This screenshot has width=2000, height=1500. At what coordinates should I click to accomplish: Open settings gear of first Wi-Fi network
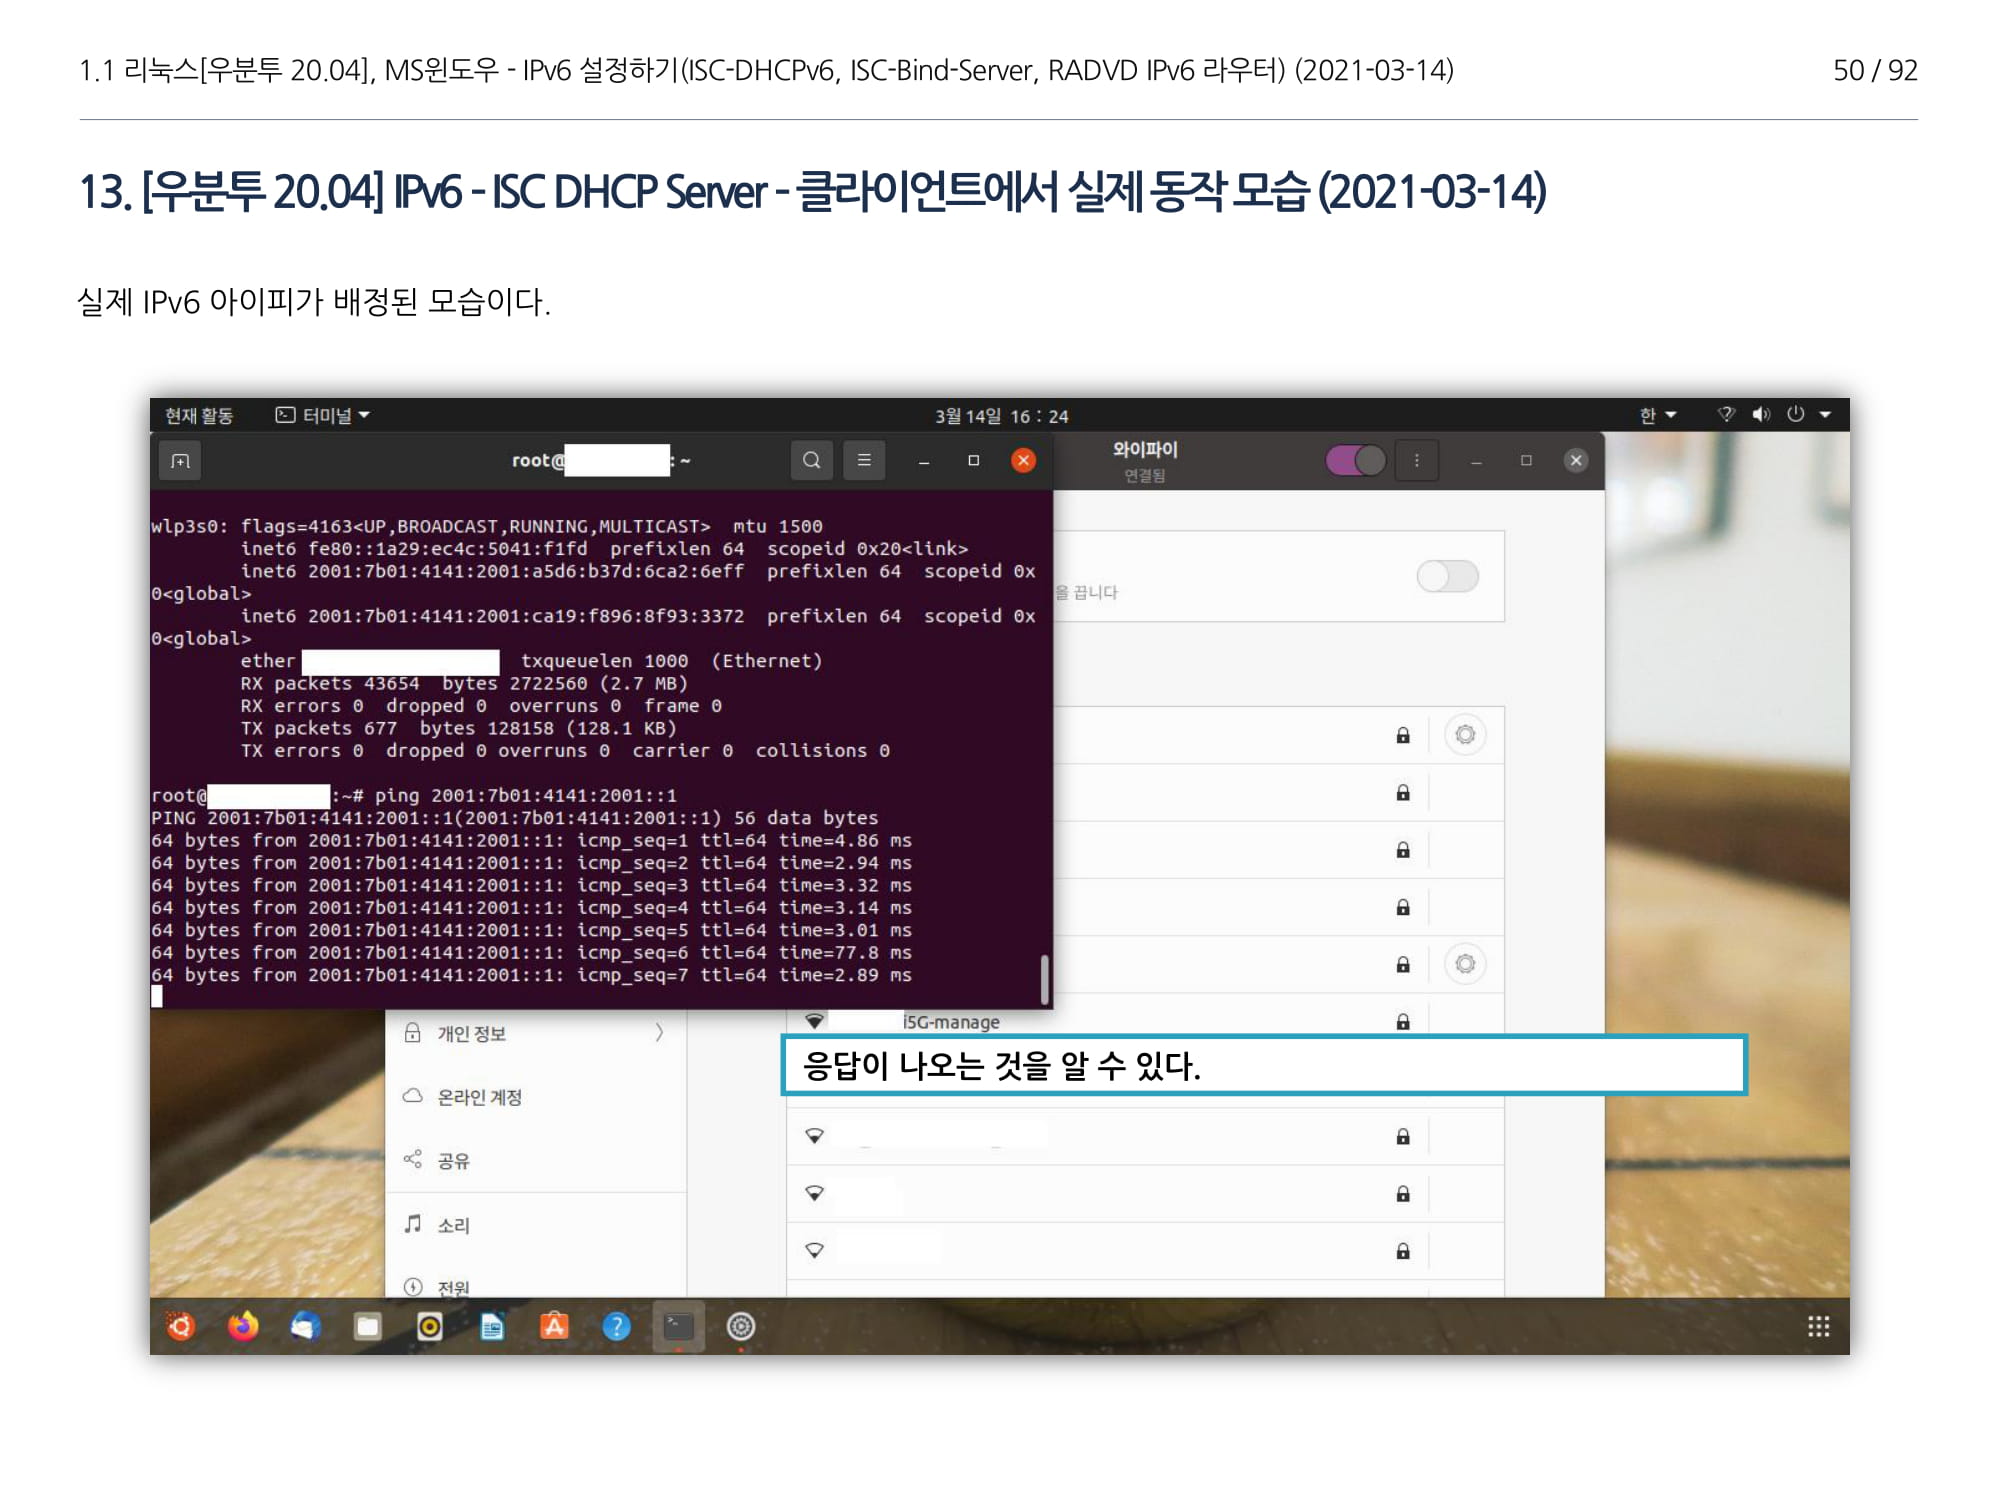(x=1465, y=735)
